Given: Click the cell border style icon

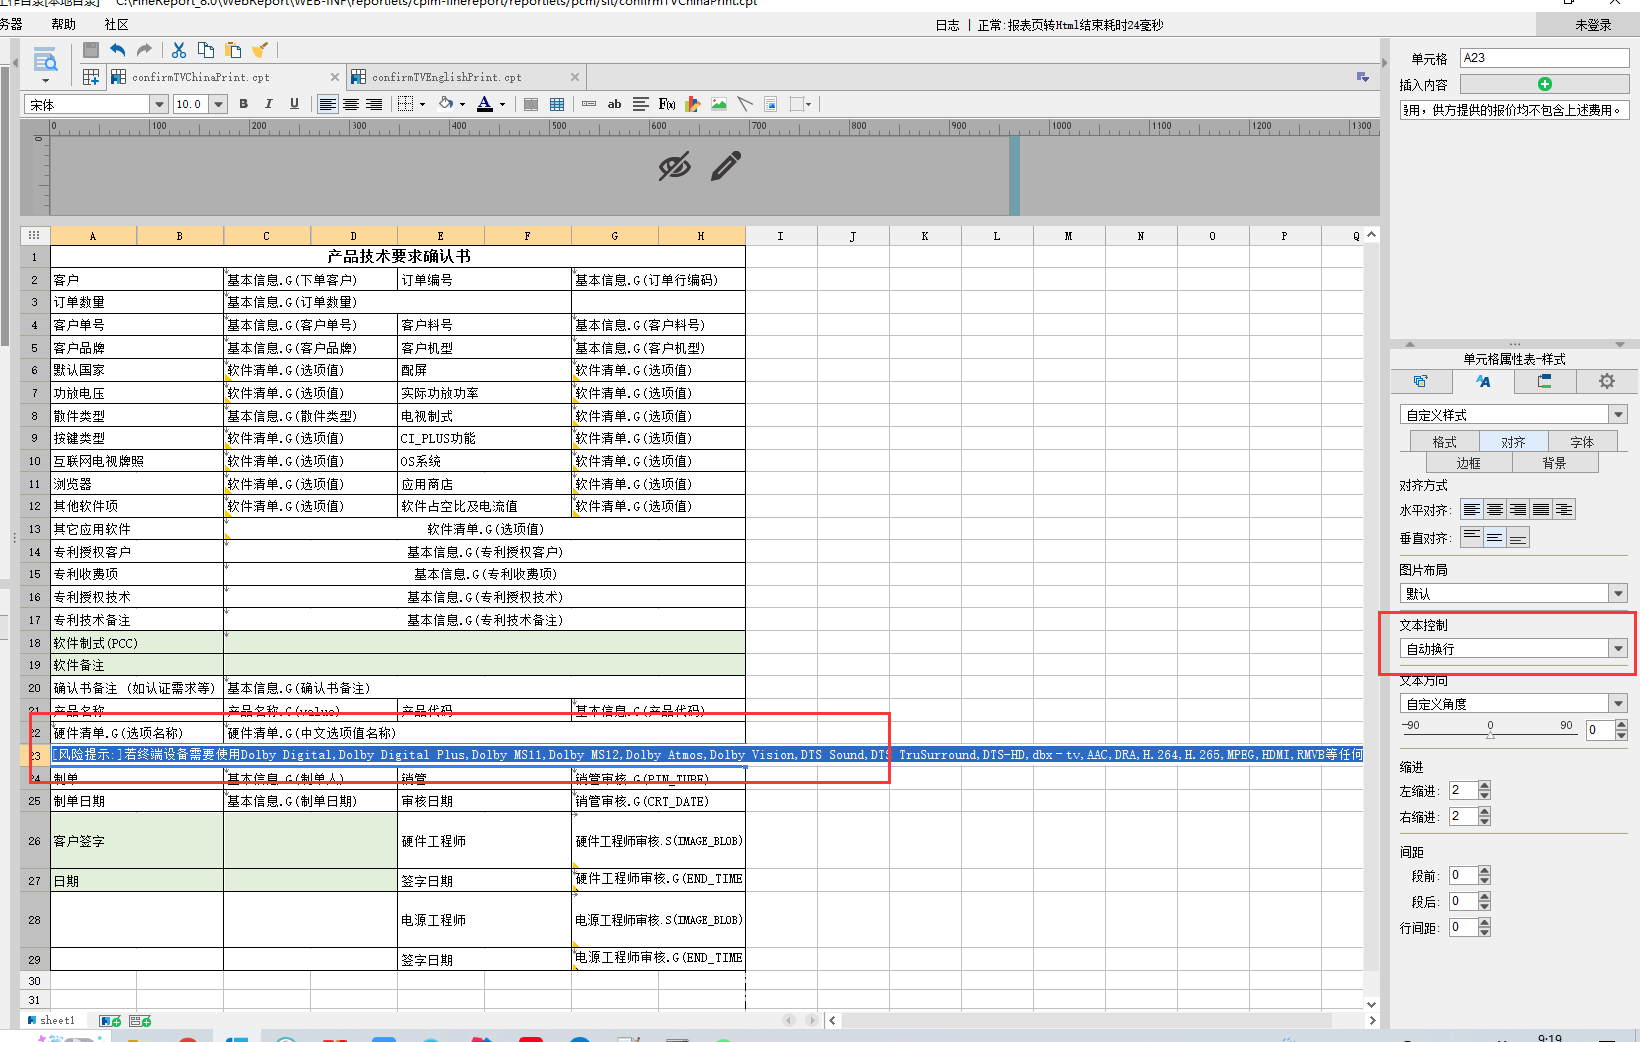Looking at the screenshot, I should point(405,104).
